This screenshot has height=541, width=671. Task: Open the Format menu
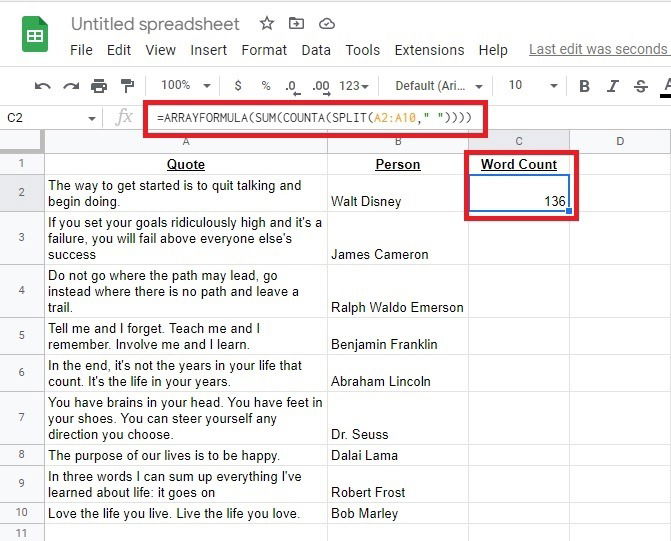click(x=264, y=50)
